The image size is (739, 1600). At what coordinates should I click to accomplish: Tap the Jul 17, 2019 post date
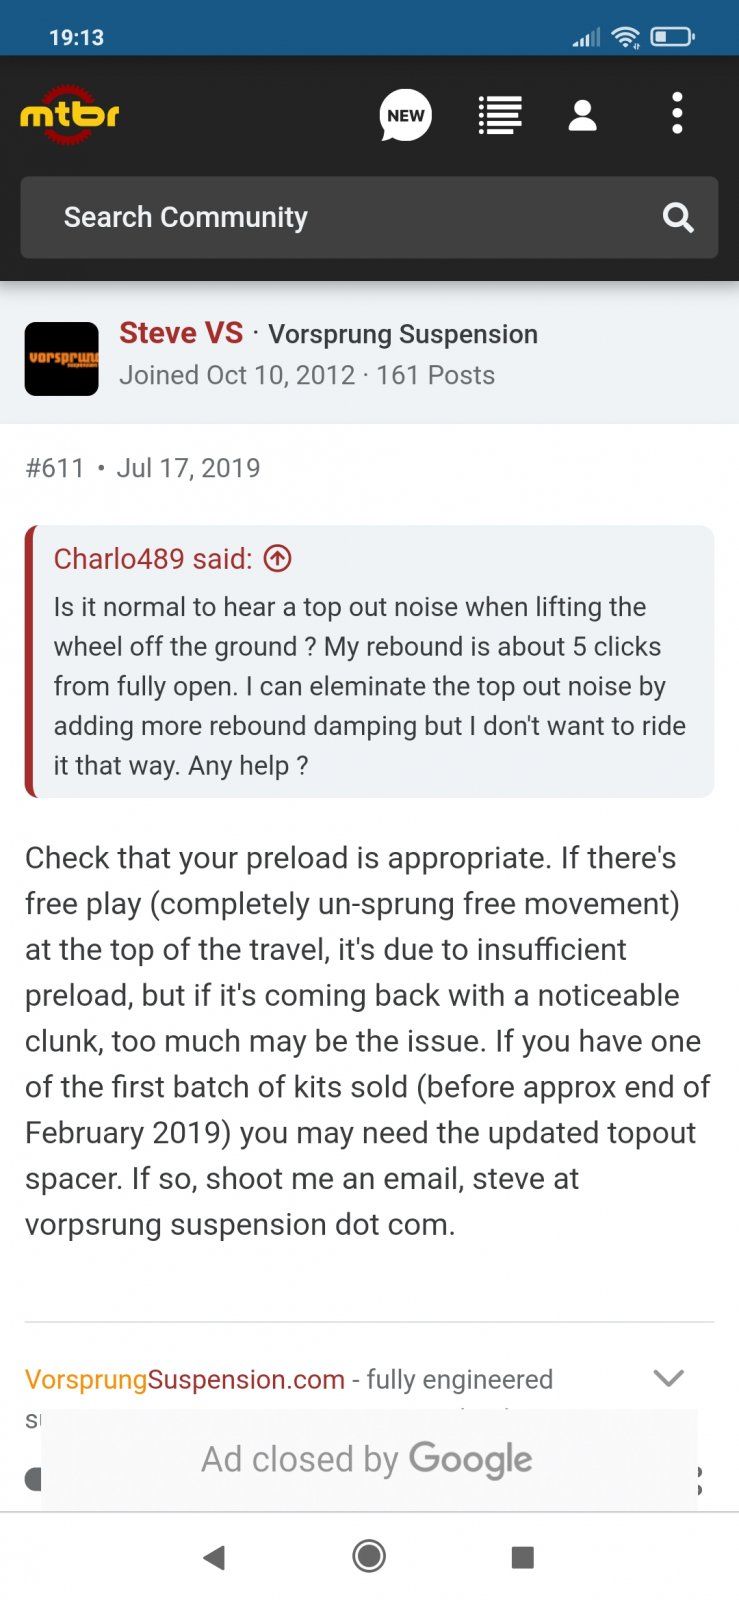[188, 468]
